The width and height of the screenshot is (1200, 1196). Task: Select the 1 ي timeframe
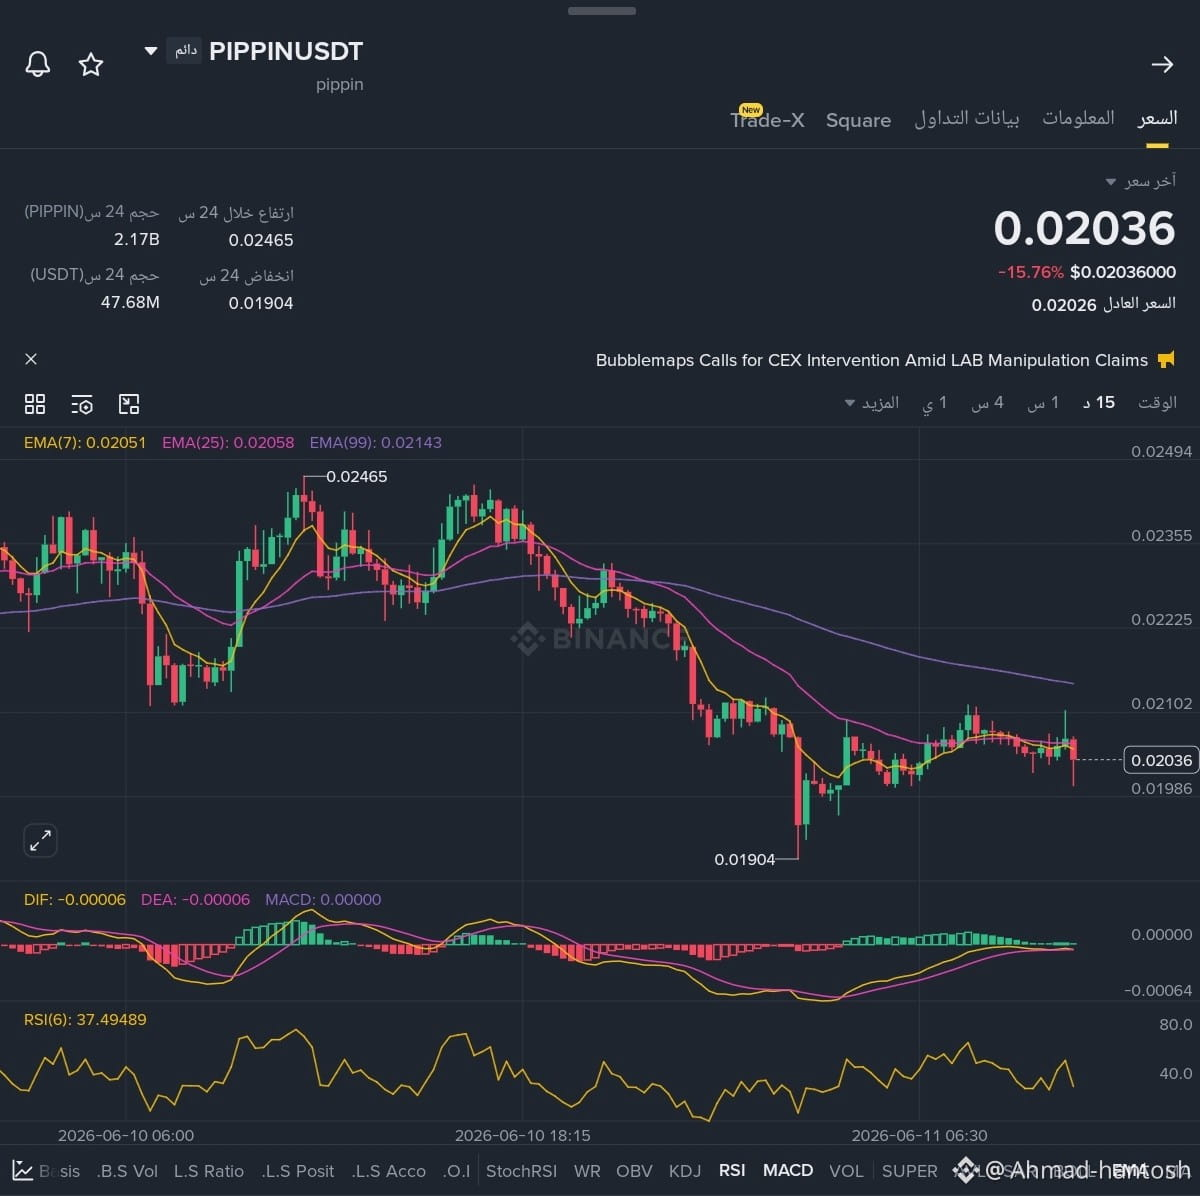(x=935, y=403)
